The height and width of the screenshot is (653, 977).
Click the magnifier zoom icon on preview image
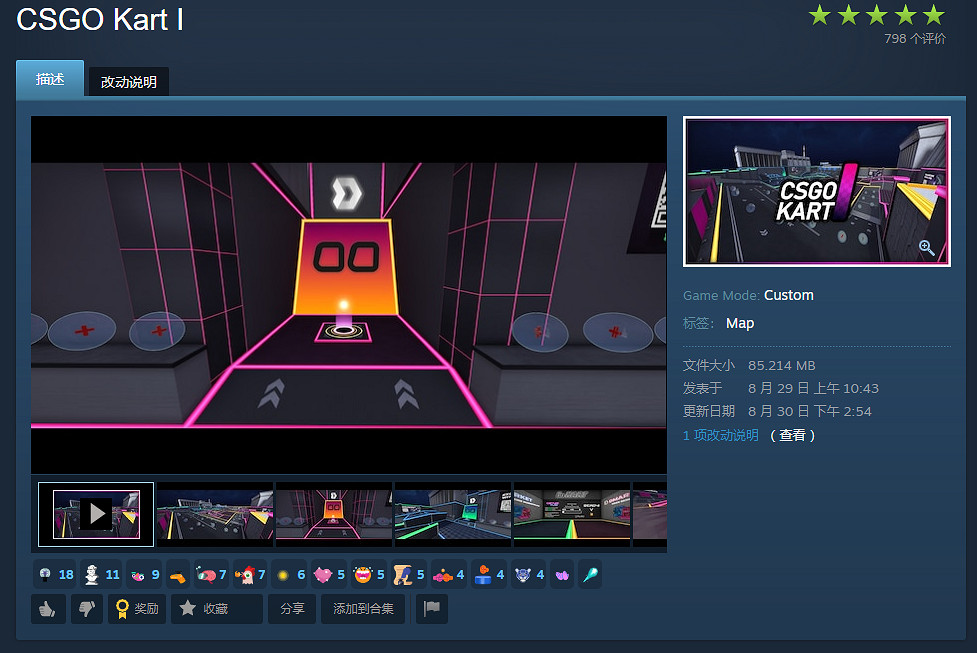pyautogui.click(x=927, y=248)
